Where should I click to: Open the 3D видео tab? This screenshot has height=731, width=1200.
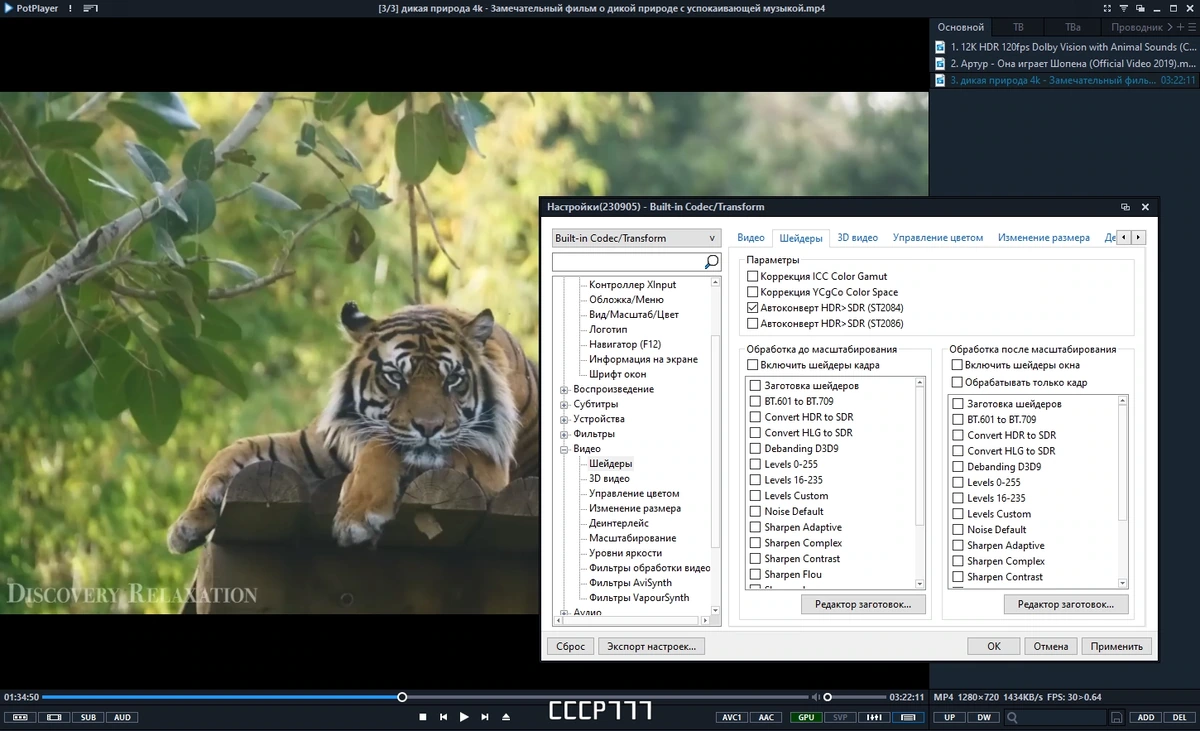click(x=858, y=238)
